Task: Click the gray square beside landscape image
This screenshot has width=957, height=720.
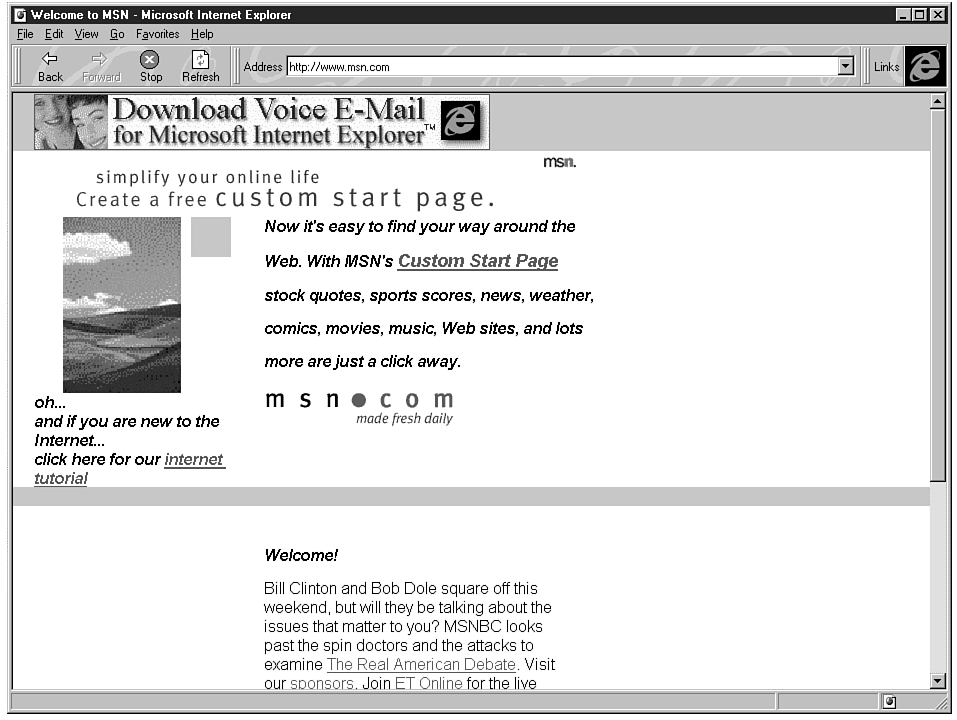Action: tap(211, 237)
